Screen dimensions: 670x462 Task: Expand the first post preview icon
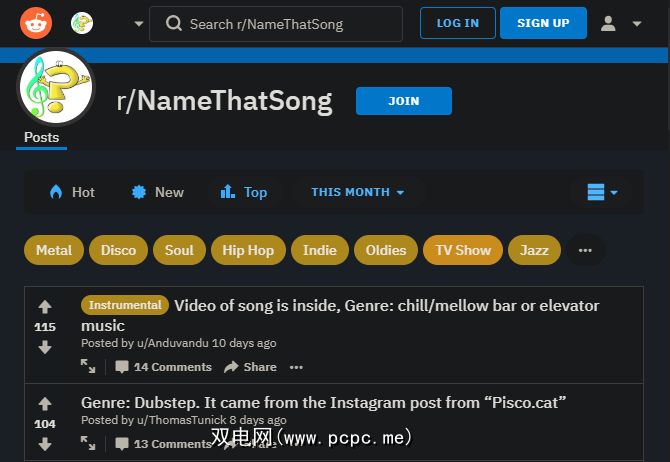[x=89, y=367]
